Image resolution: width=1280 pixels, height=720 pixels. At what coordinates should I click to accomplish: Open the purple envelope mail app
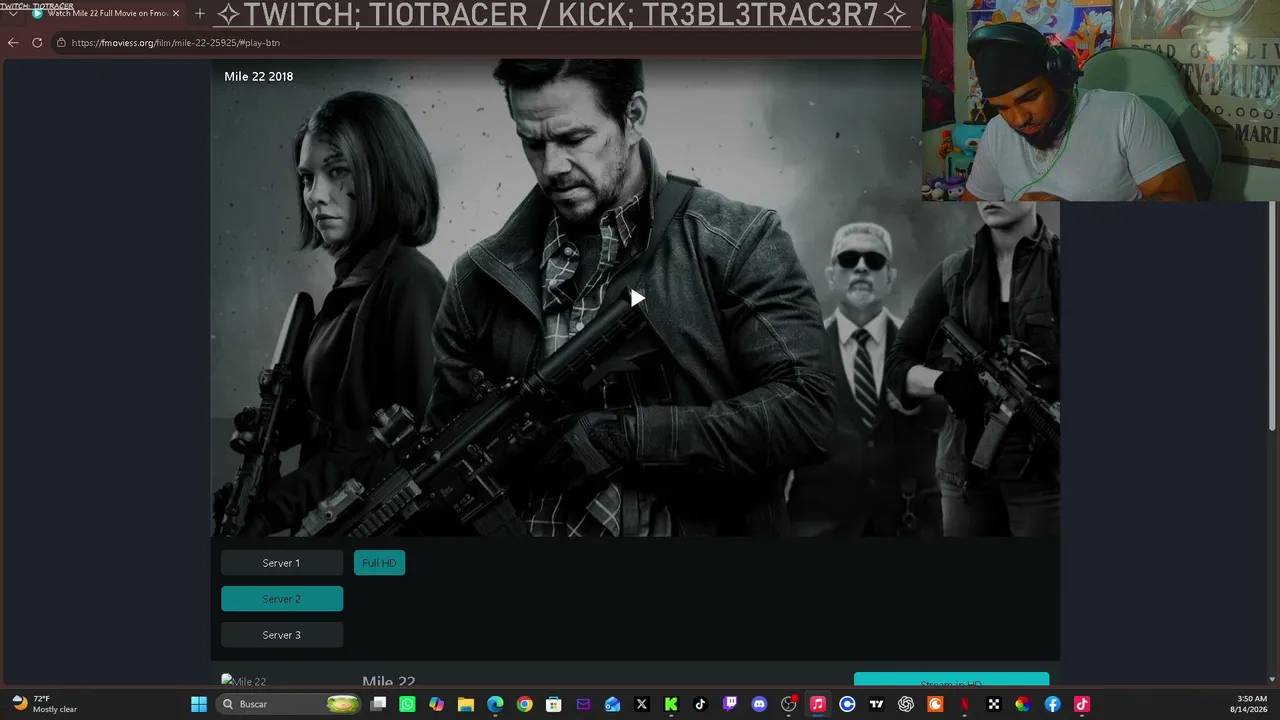tap(583, 704)
